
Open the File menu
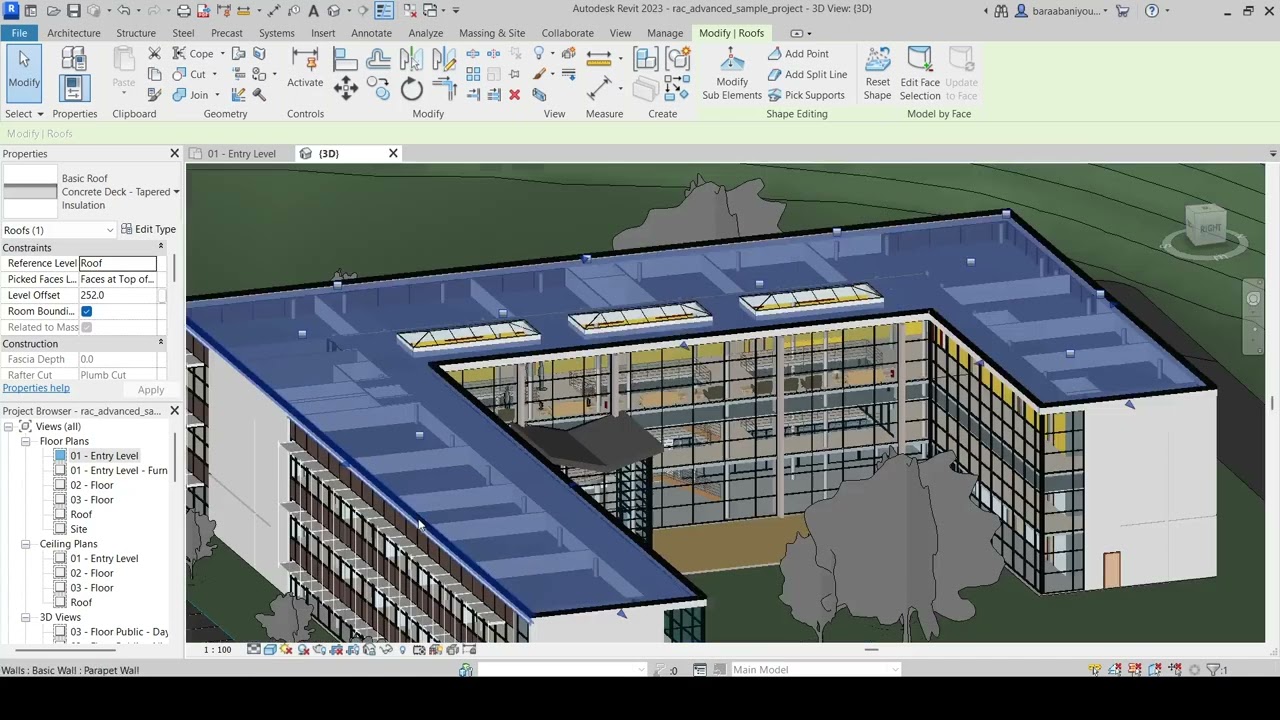coord(19,33)
